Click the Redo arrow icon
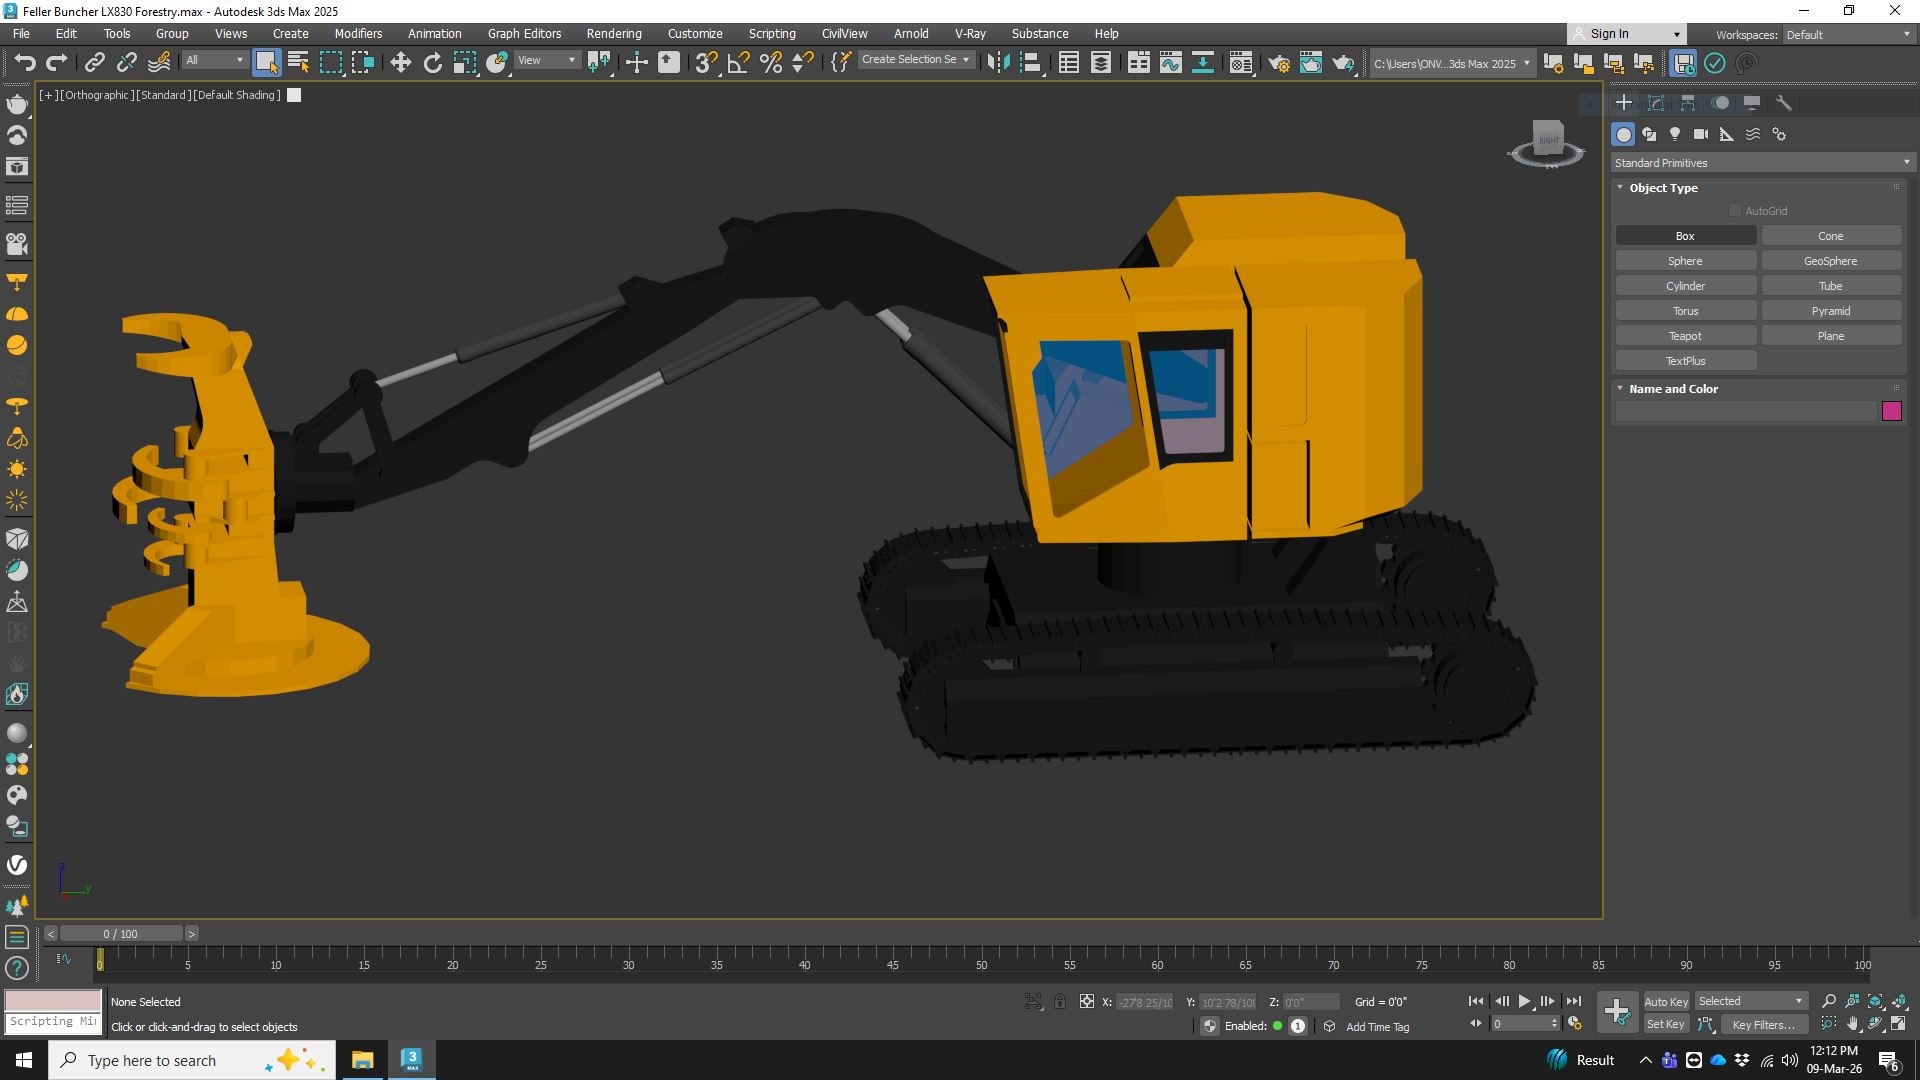Viewport: 1920px width, 1080px height. 57,63
